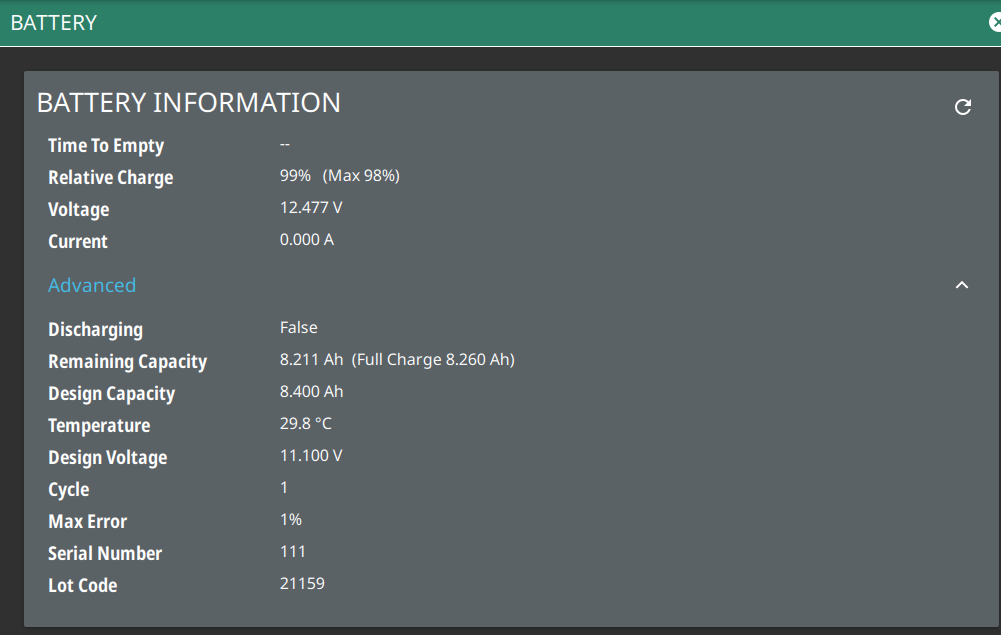Close the Battery dialog
Image resolution: width=1001 pixels, height=635 pixels.
(x=994, y=22)
